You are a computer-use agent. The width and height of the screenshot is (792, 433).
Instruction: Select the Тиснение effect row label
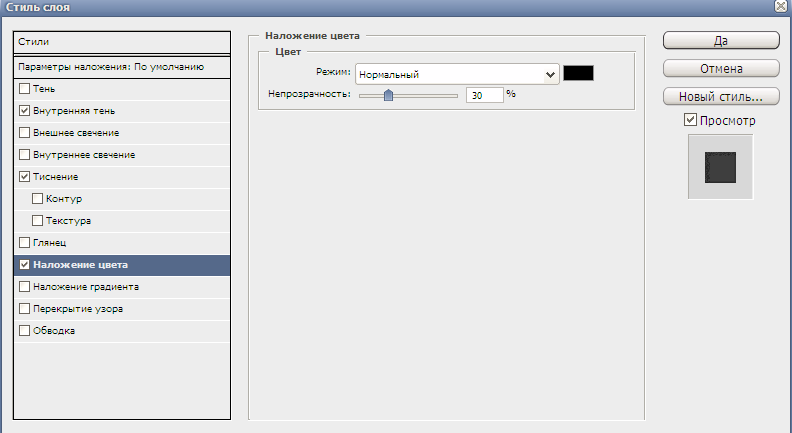point(56,177)
